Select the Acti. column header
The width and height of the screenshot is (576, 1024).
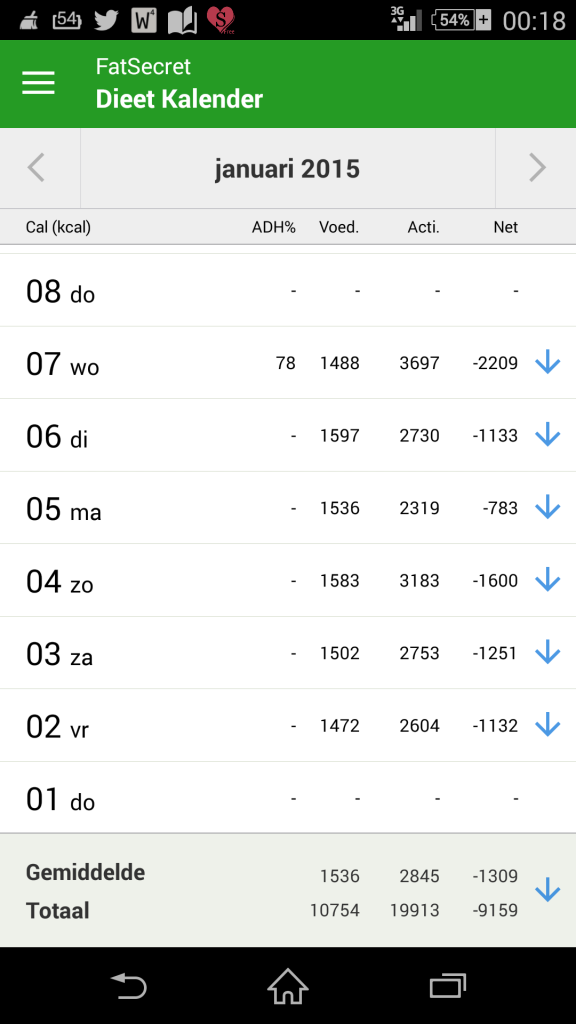(423, 227)
